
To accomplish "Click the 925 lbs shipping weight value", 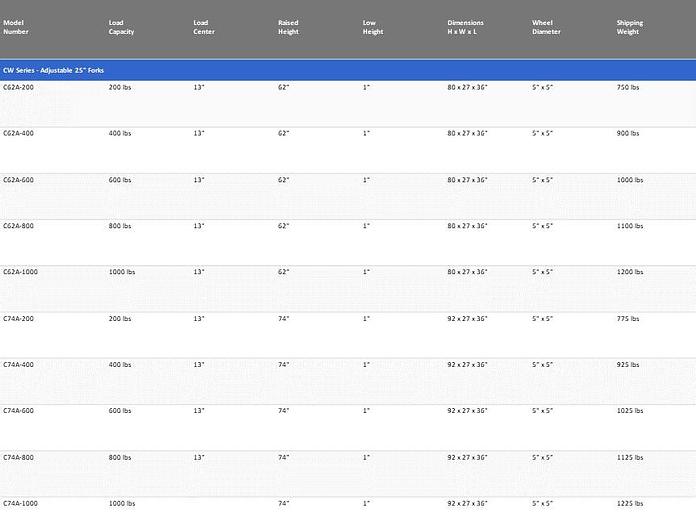I will pos(628,365).
